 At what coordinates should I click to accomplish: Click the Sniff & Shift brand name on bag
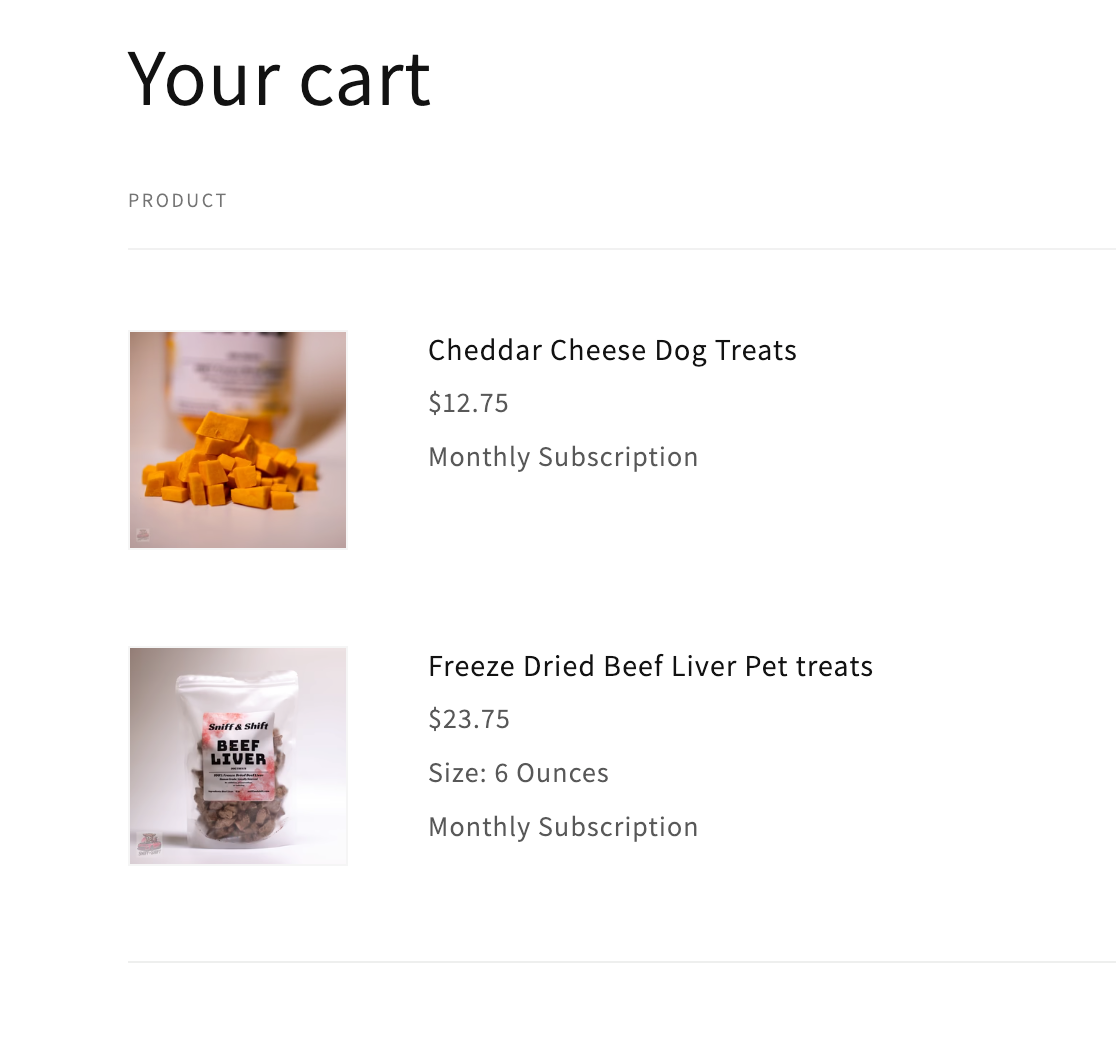pos(238,726)
